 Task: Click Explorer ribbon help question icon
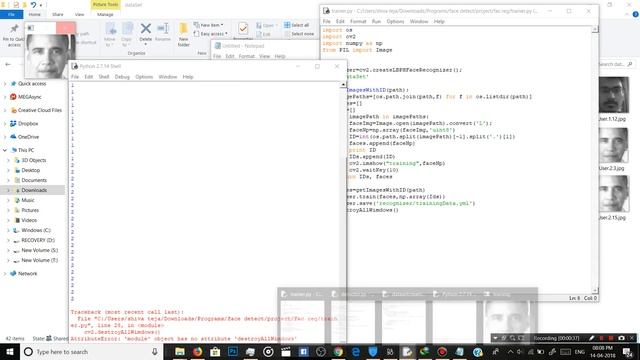tap(636, 14)
